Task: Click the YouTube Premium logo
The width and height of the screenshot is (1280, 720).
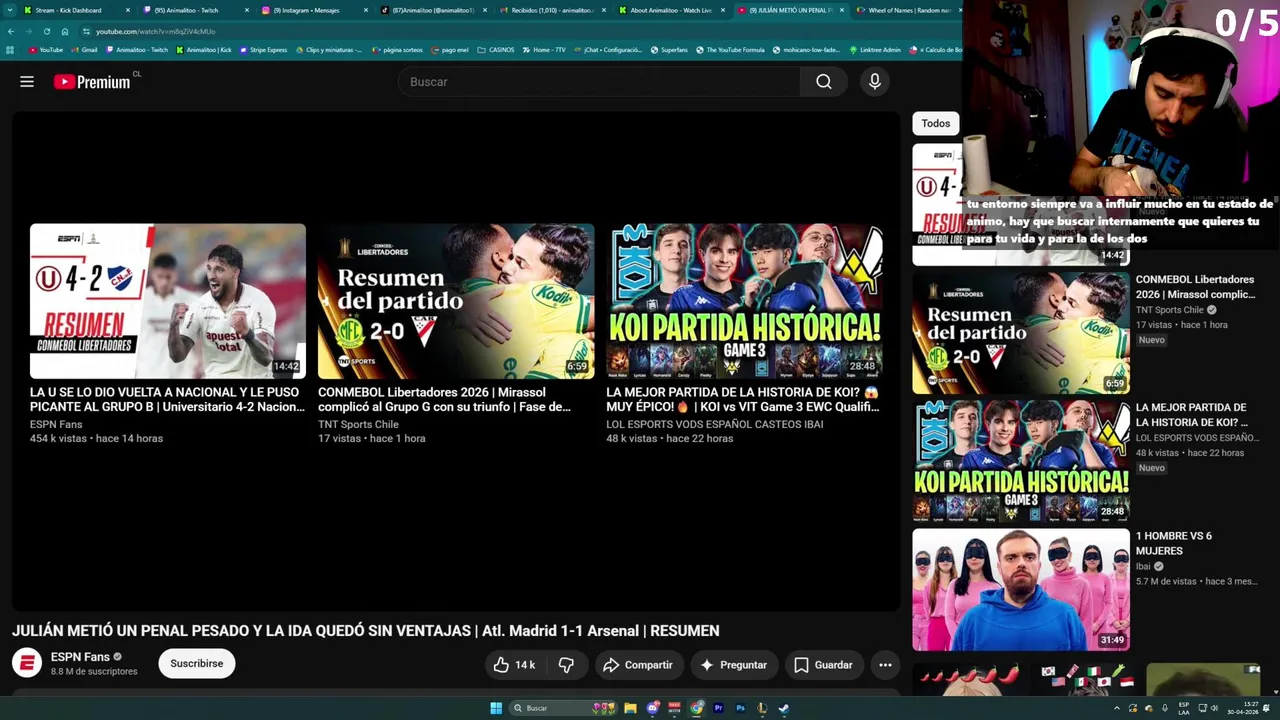Action: pos(92,82)
